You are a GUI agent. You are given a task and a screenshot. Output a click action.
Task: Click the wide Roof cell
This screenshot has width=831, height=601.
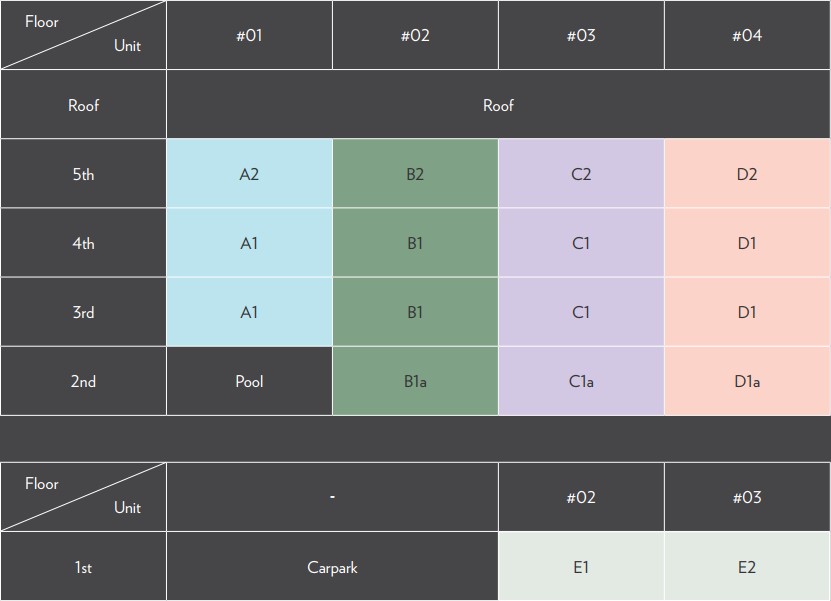(498, 104)
